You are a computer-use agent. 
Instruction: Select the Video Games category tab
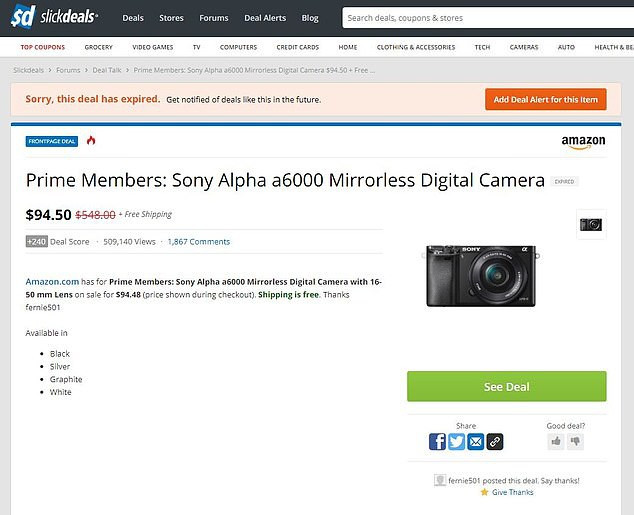[x=152, y=47]
